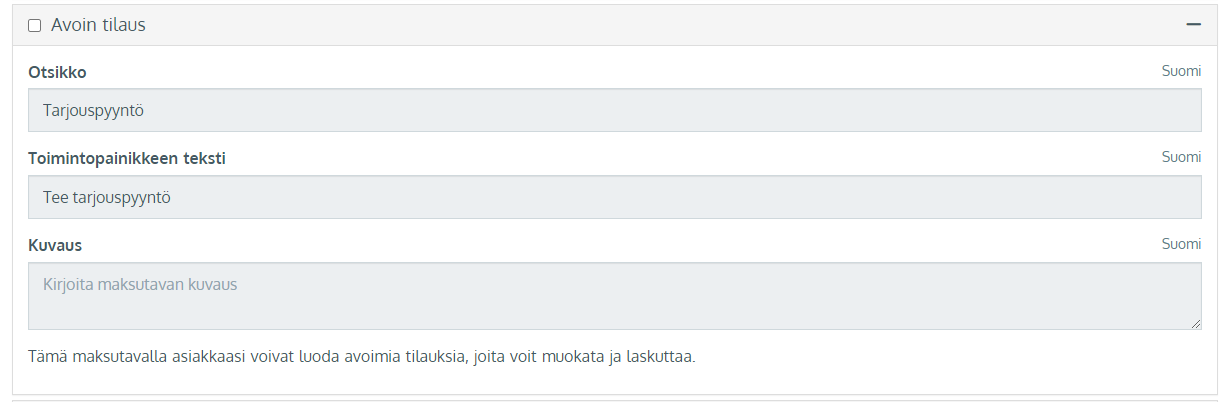Click the Toimintopainikkeen teksti label
Viewport: 1223px width, 402px height.
127,159
